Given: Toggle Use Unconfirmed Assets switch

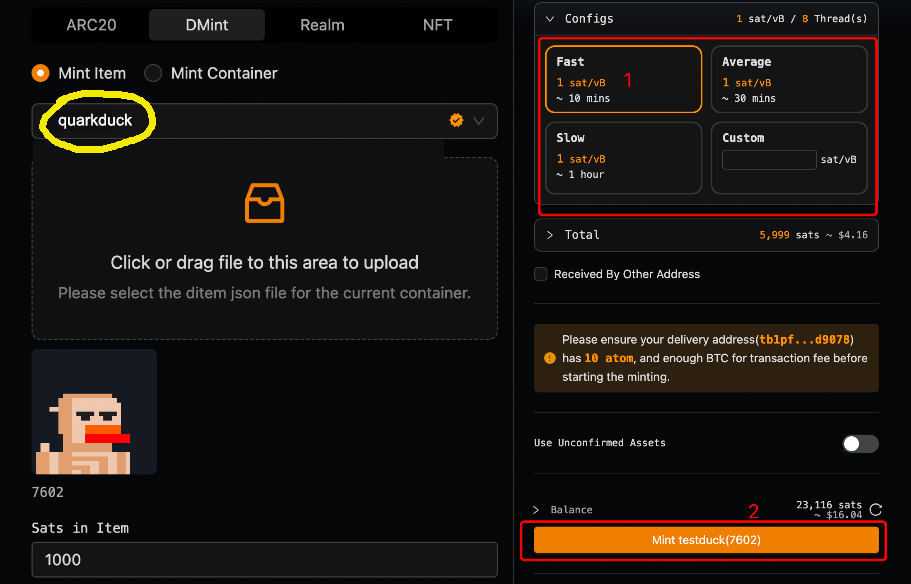Looking at the screenshot, I should point(860,443).
